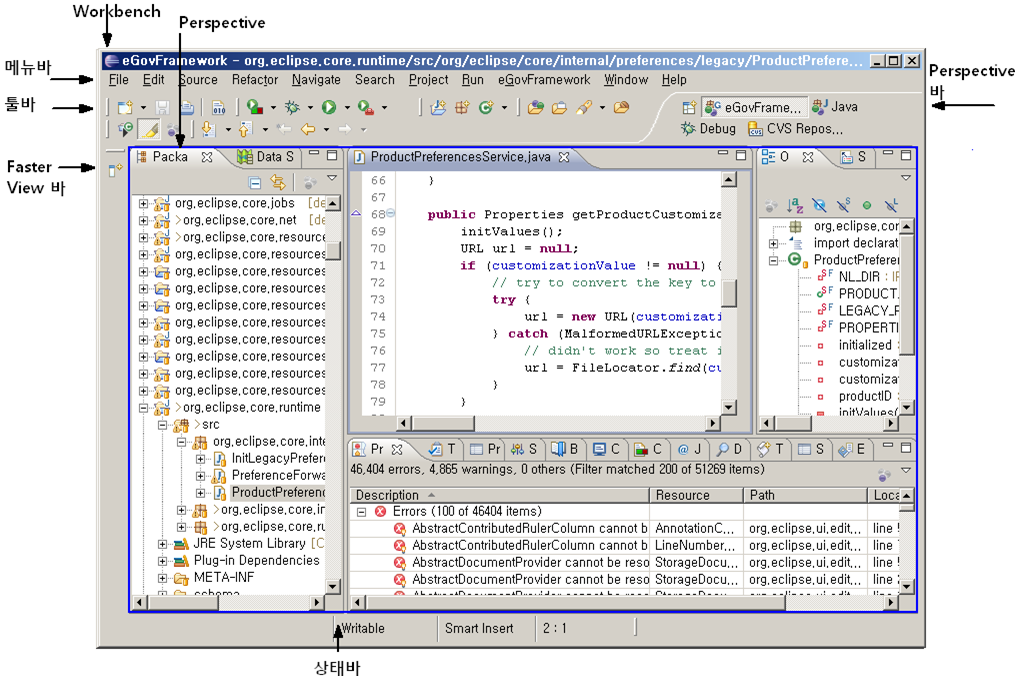Toggle Link with Editor in Package Explorer

click(x=278, y=183)
